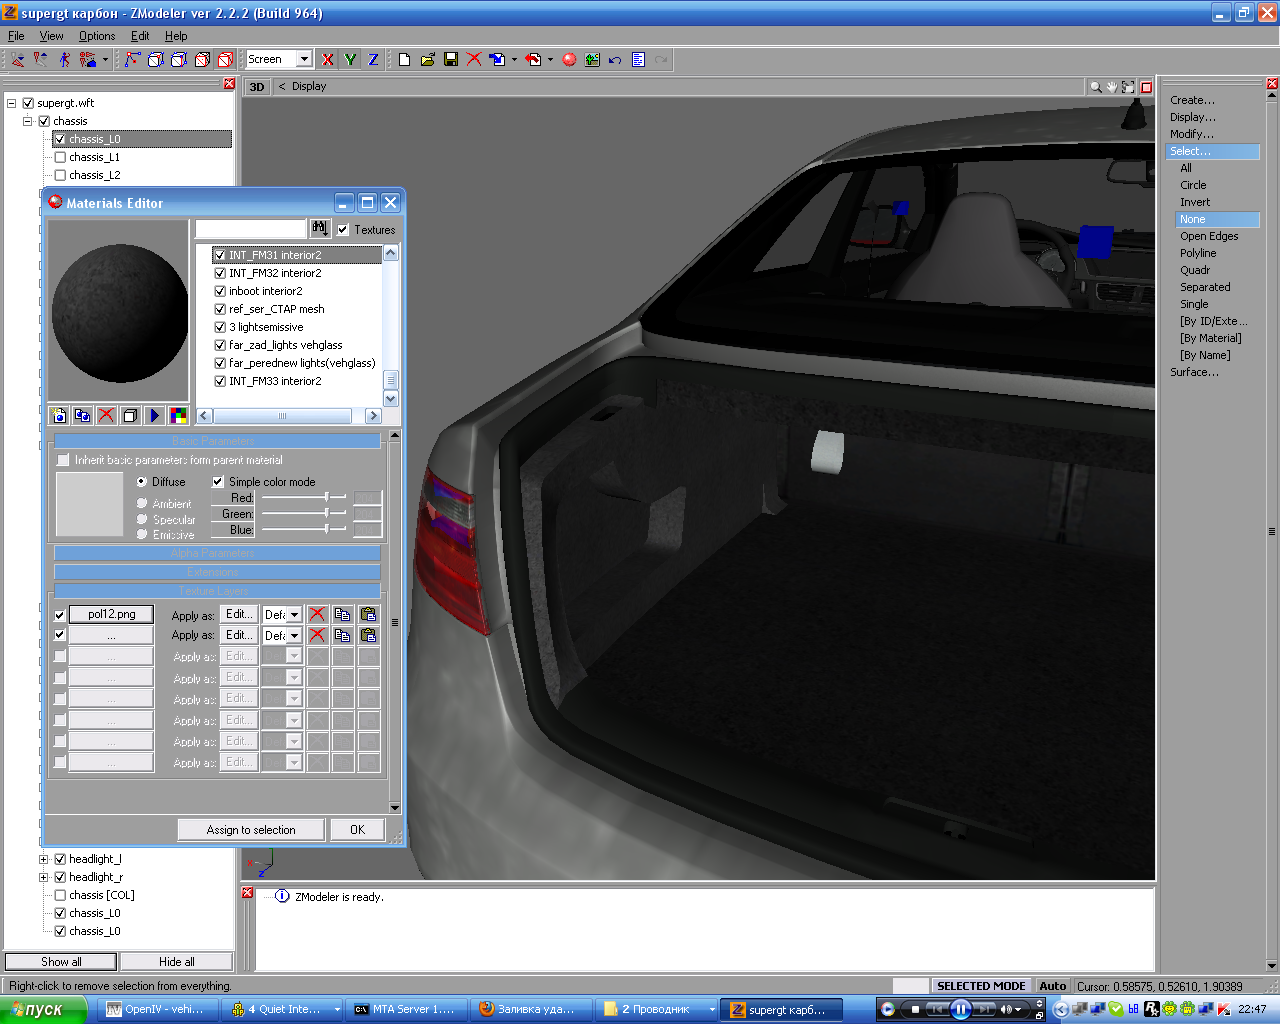Enable the chassis_L1 visibility checkbox
Screen dimensions: 1280x1024
coord(60,157)
